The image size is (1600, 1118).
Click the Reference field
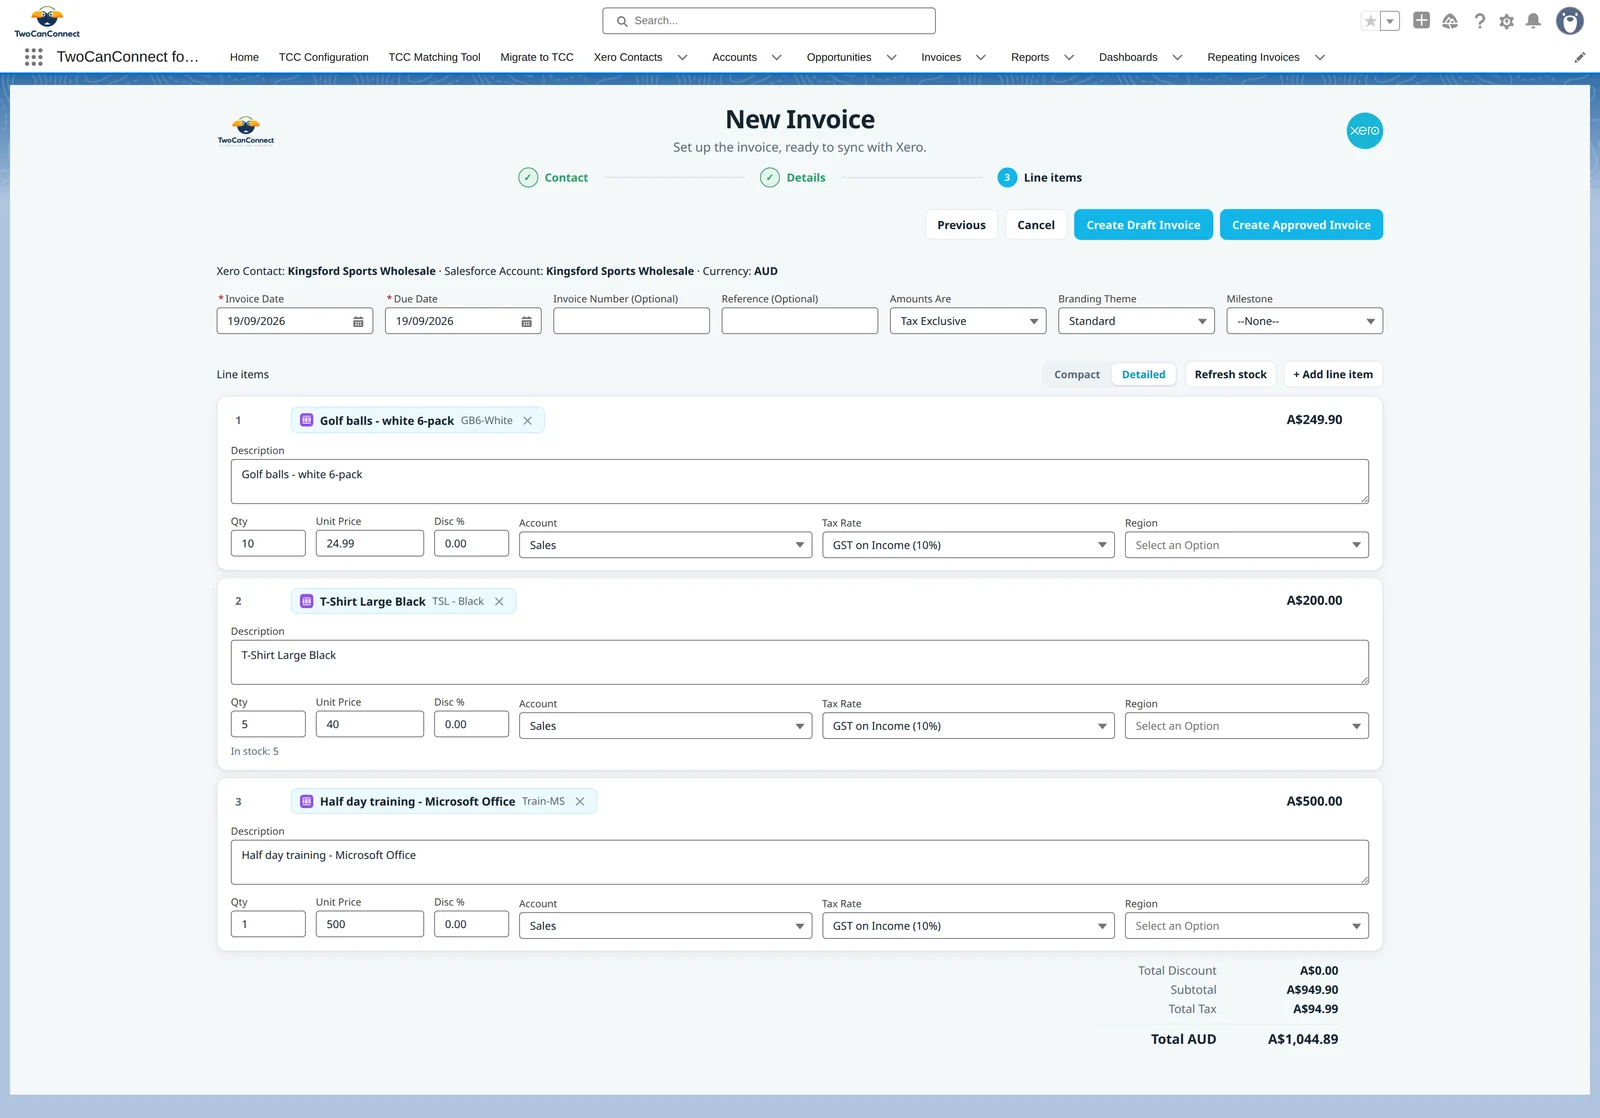tap(799, 321)
